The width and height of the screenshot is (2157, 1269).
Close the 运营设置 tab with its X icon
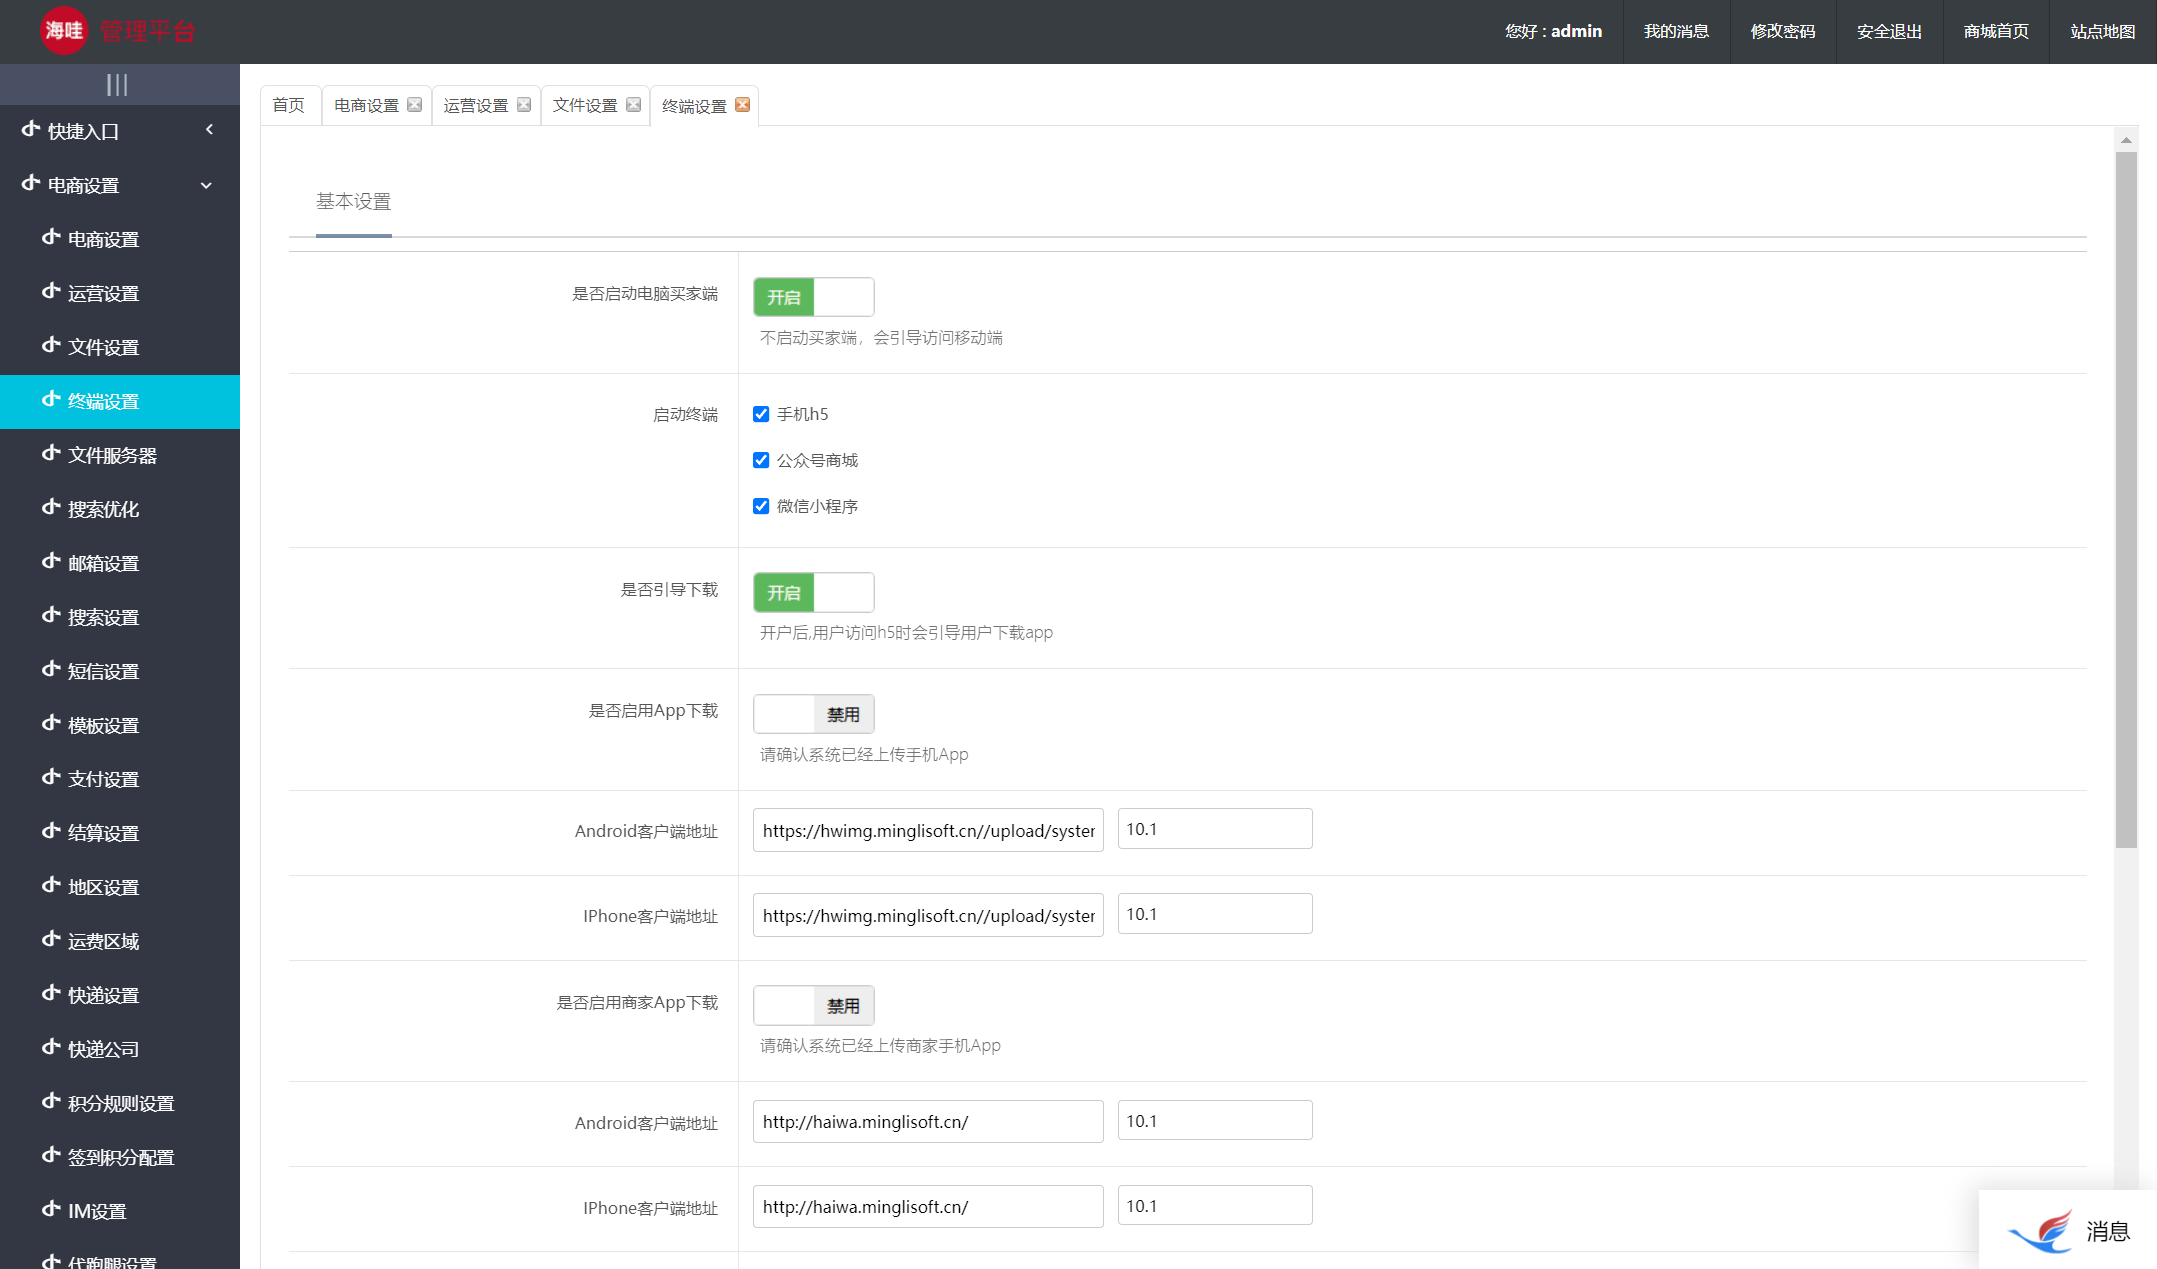tap(523, 105)
